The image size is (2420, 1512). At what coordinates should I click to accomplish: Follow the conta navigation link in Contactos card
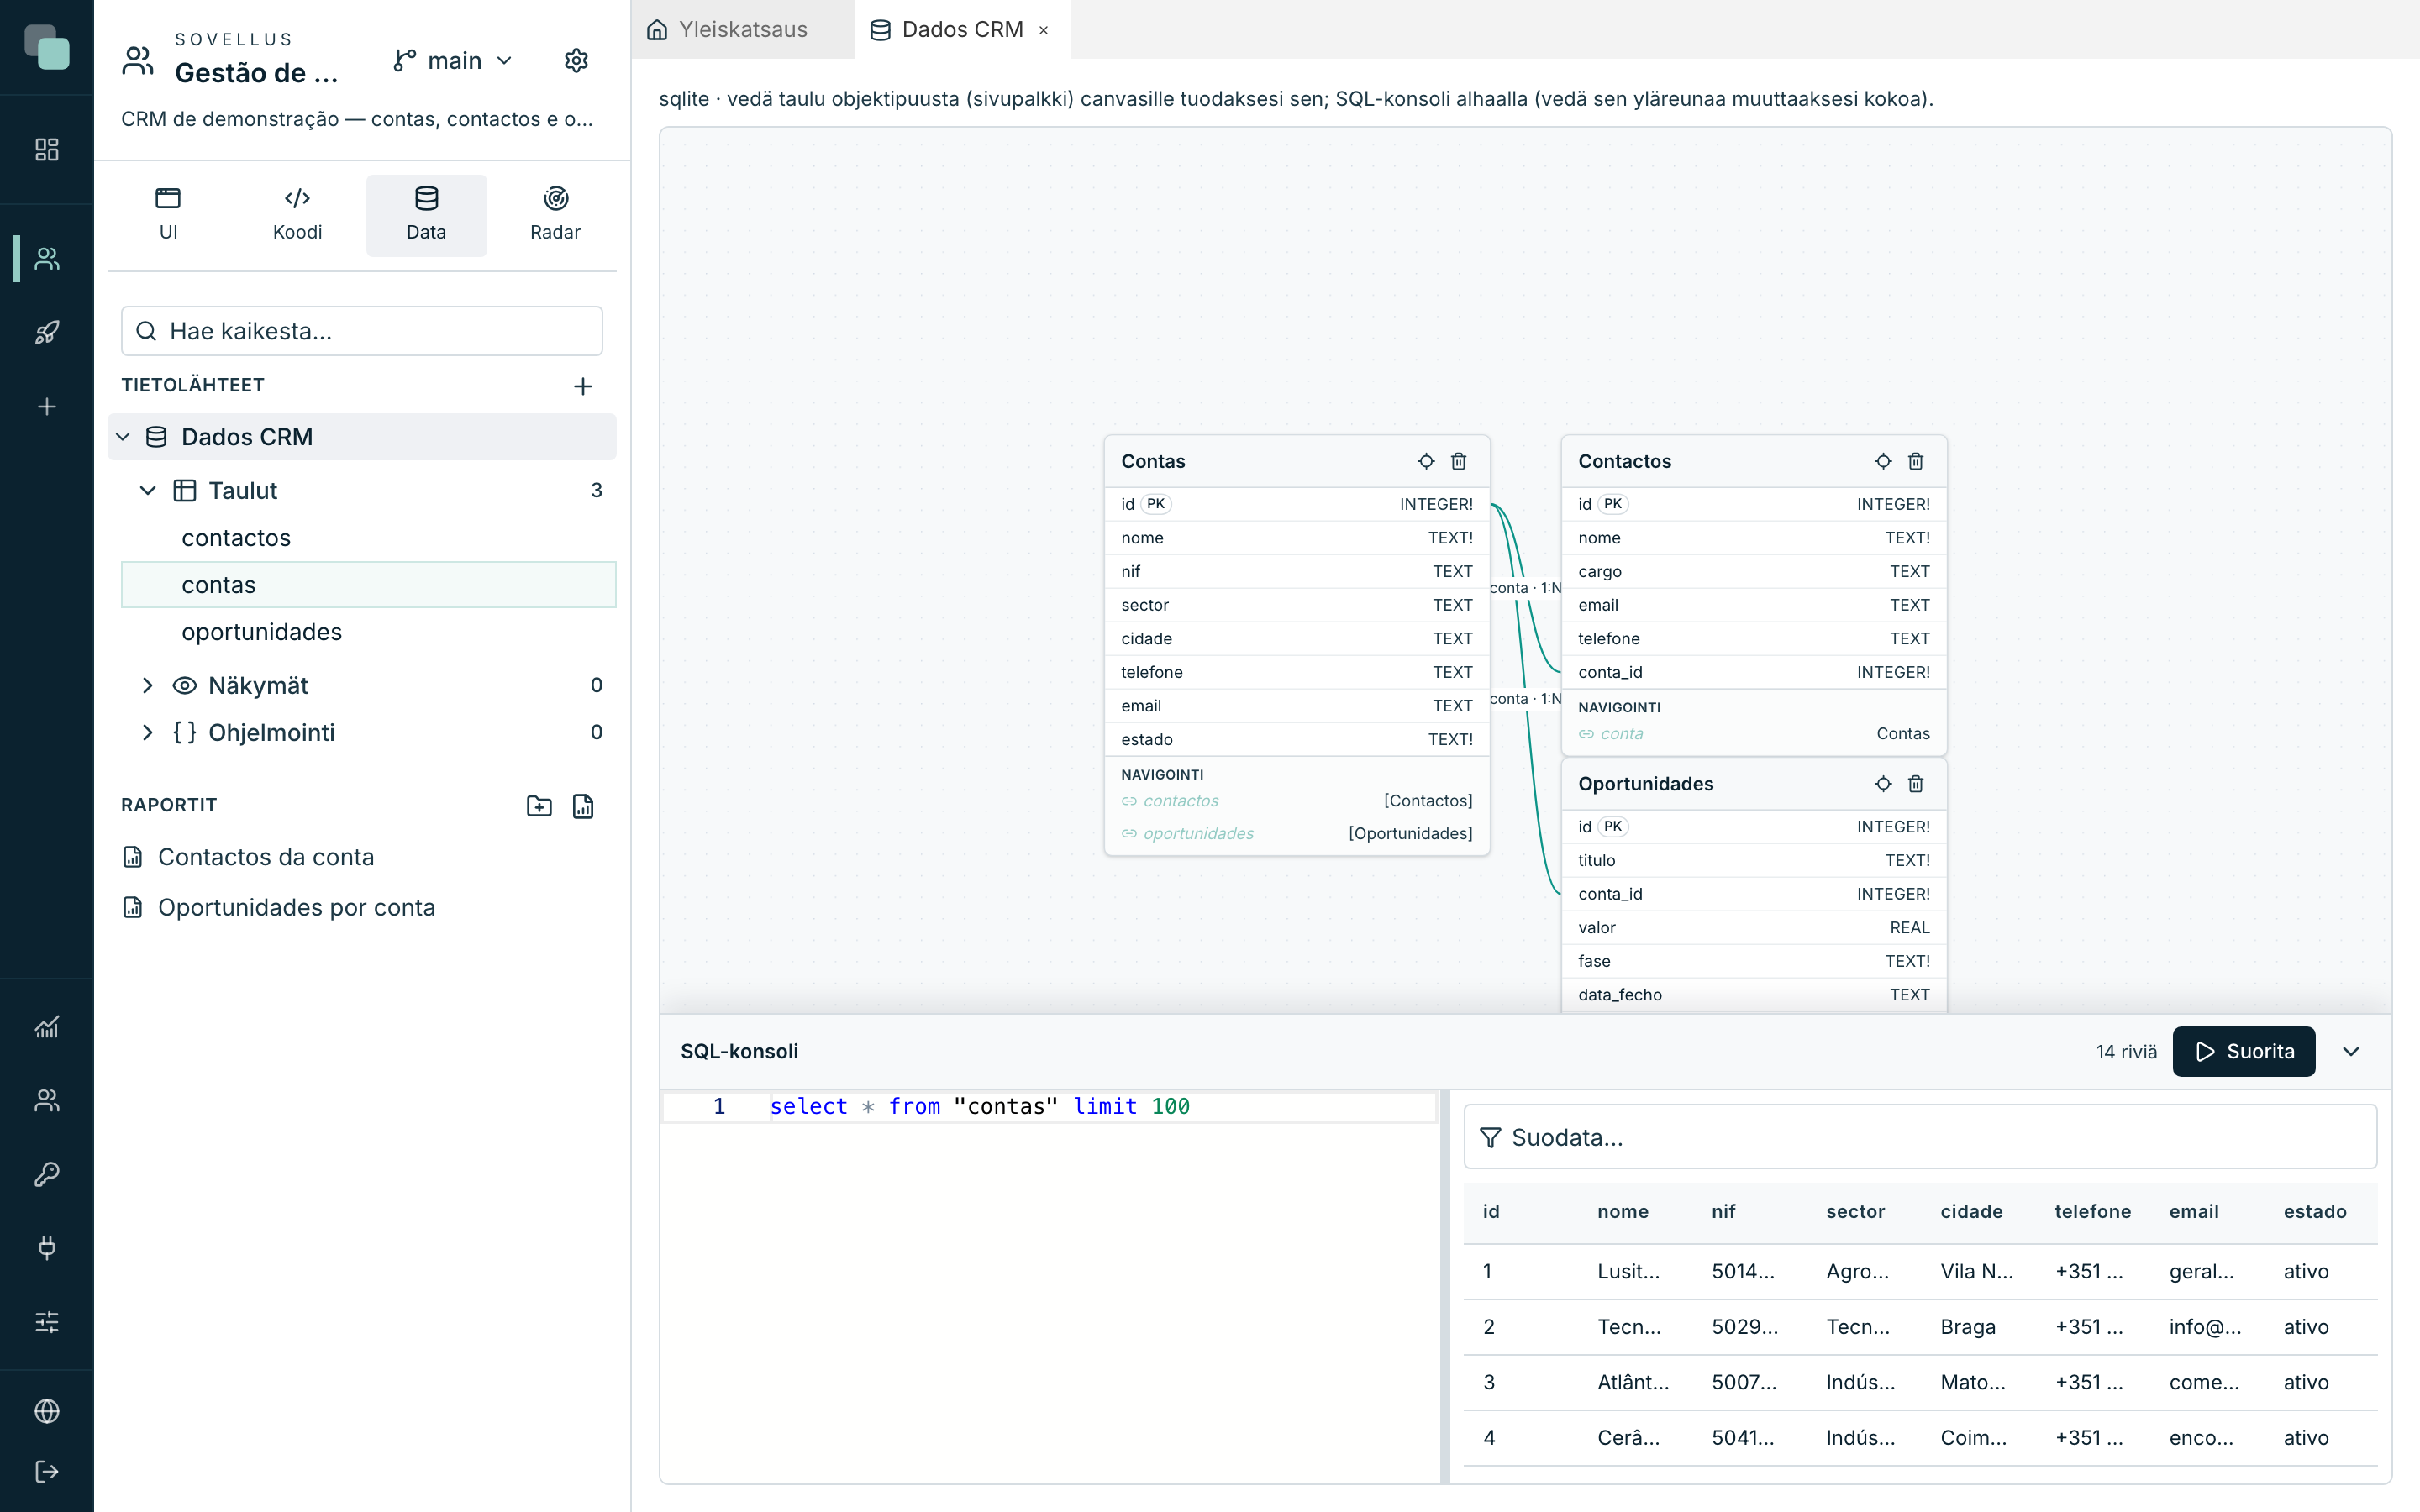[x=1621, y=734]
